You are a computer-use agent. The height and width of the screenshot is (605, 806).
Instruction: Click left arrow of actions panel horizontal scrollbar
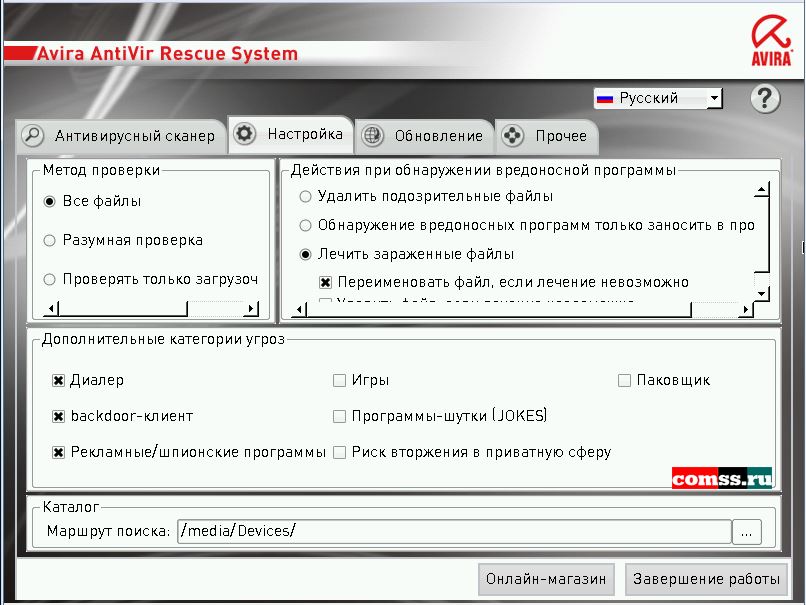tap(300, 309)
